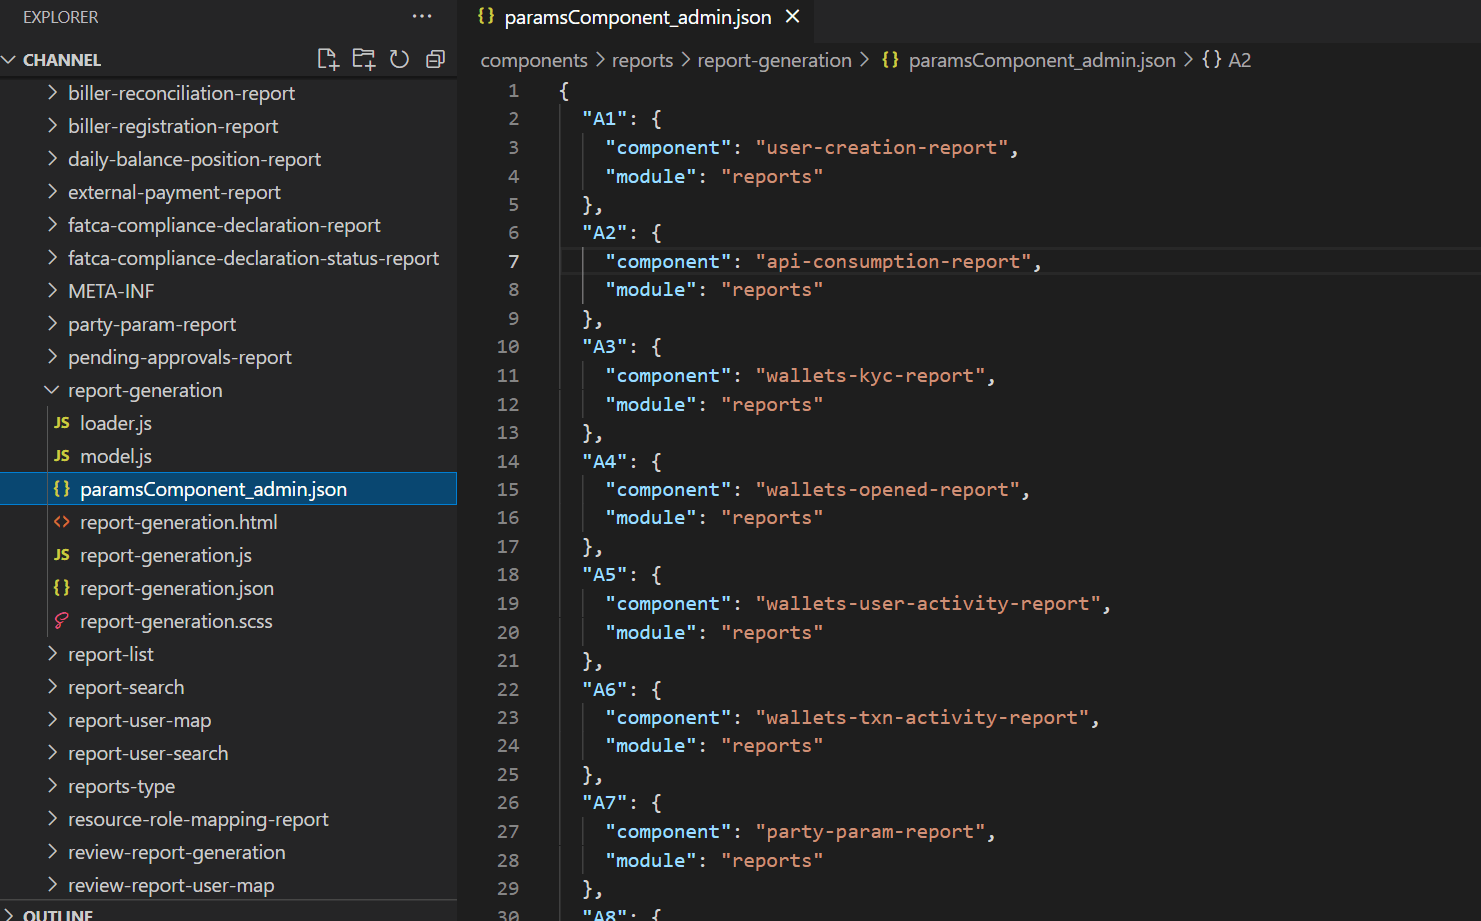Close the paramsComponent_admin.json tab
1481x921 pixels.
click(793, 17)
